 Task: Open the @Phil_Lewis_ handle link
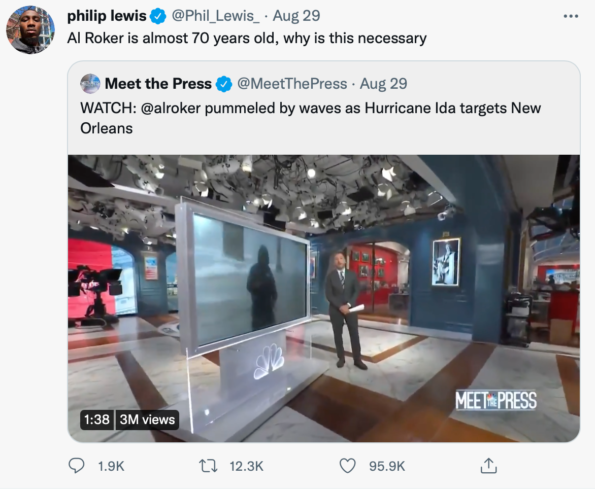click(216, 16)
